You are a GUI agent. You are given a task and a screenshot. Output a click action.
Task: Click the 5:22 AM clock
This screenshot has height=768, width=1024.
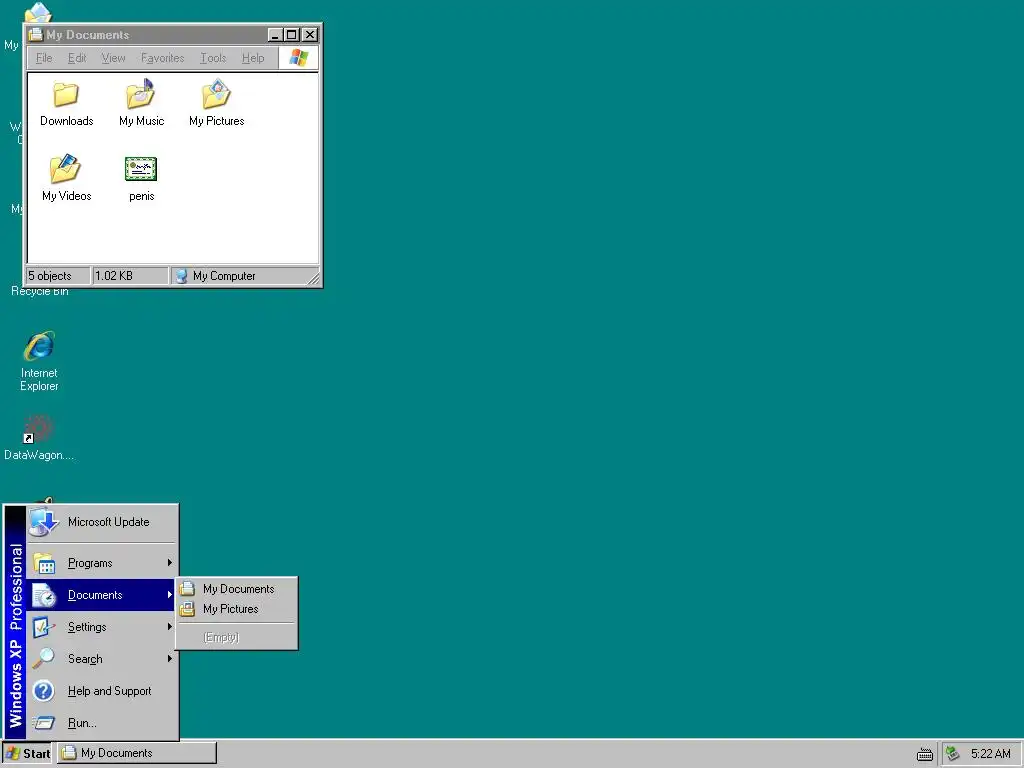click(990, 754)
